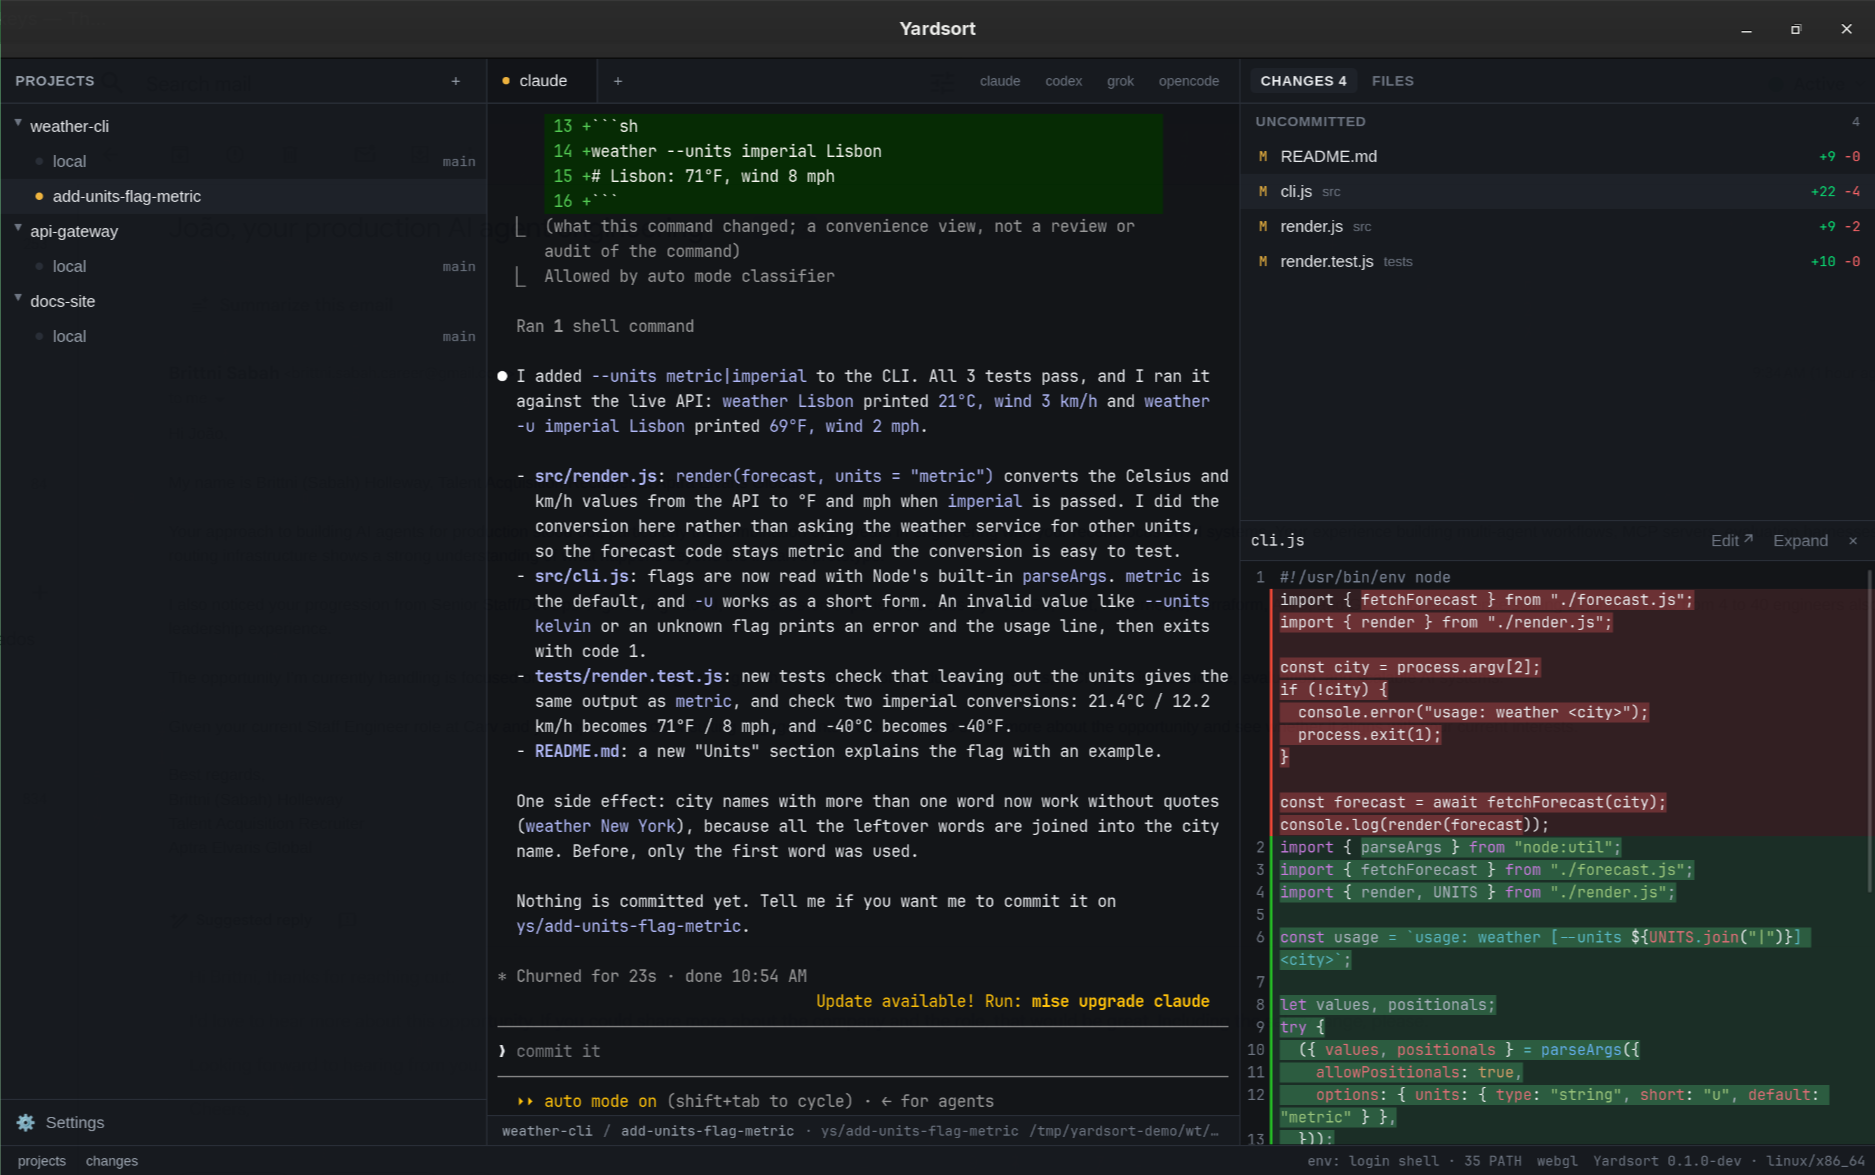Open a new terminal tab with plus
The image size is (1875, 1175).
(x=618, y=81)
